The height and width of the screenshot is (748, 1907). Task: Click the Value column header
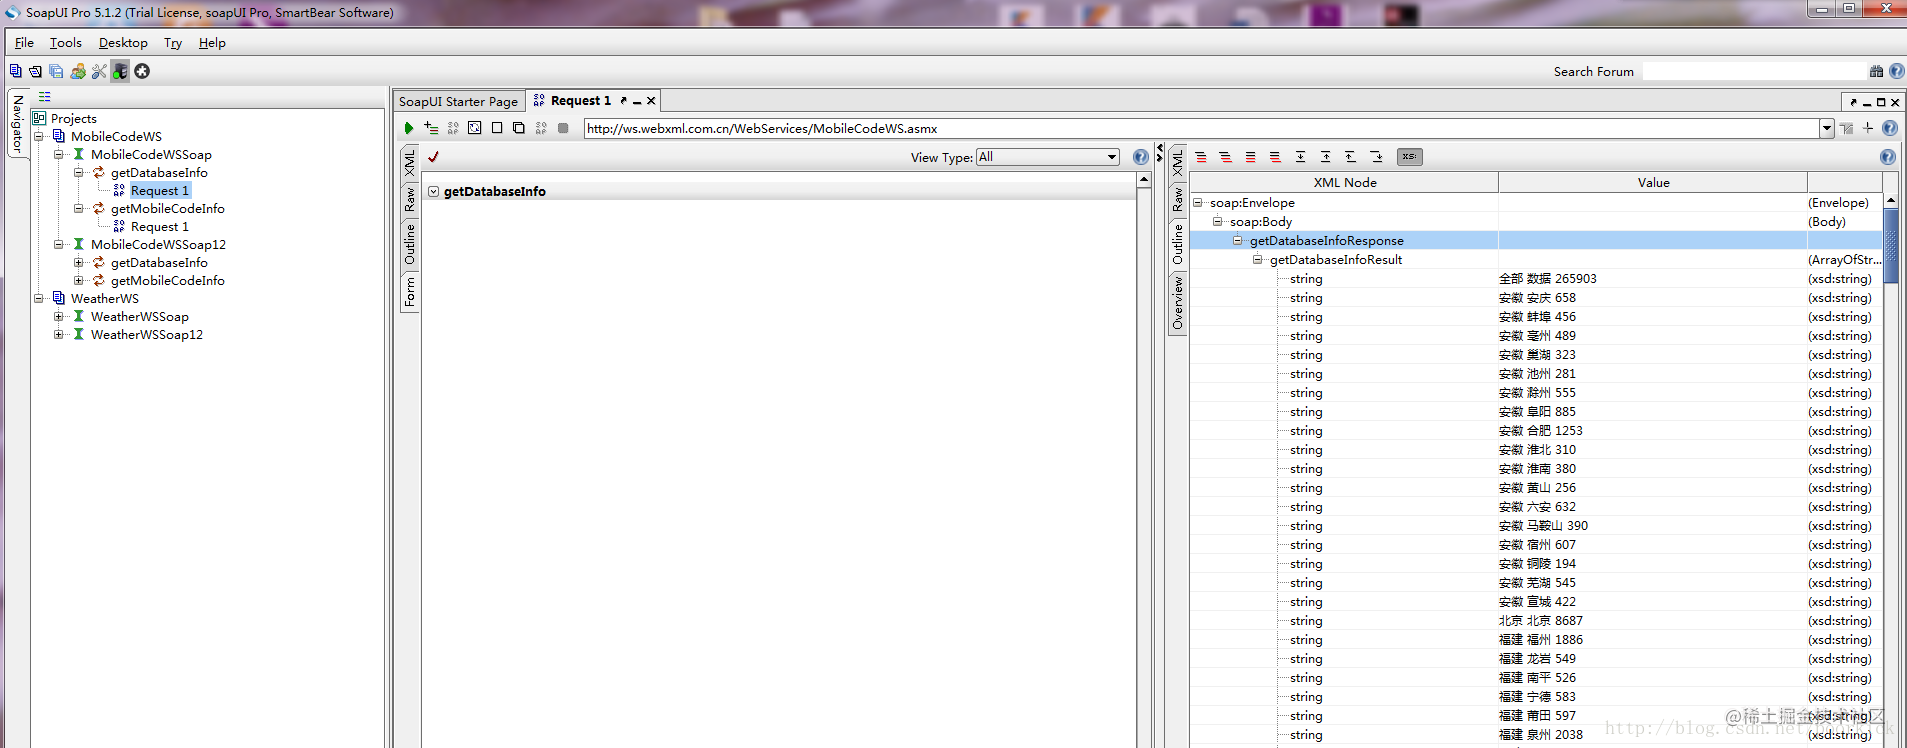point(1653,182)
